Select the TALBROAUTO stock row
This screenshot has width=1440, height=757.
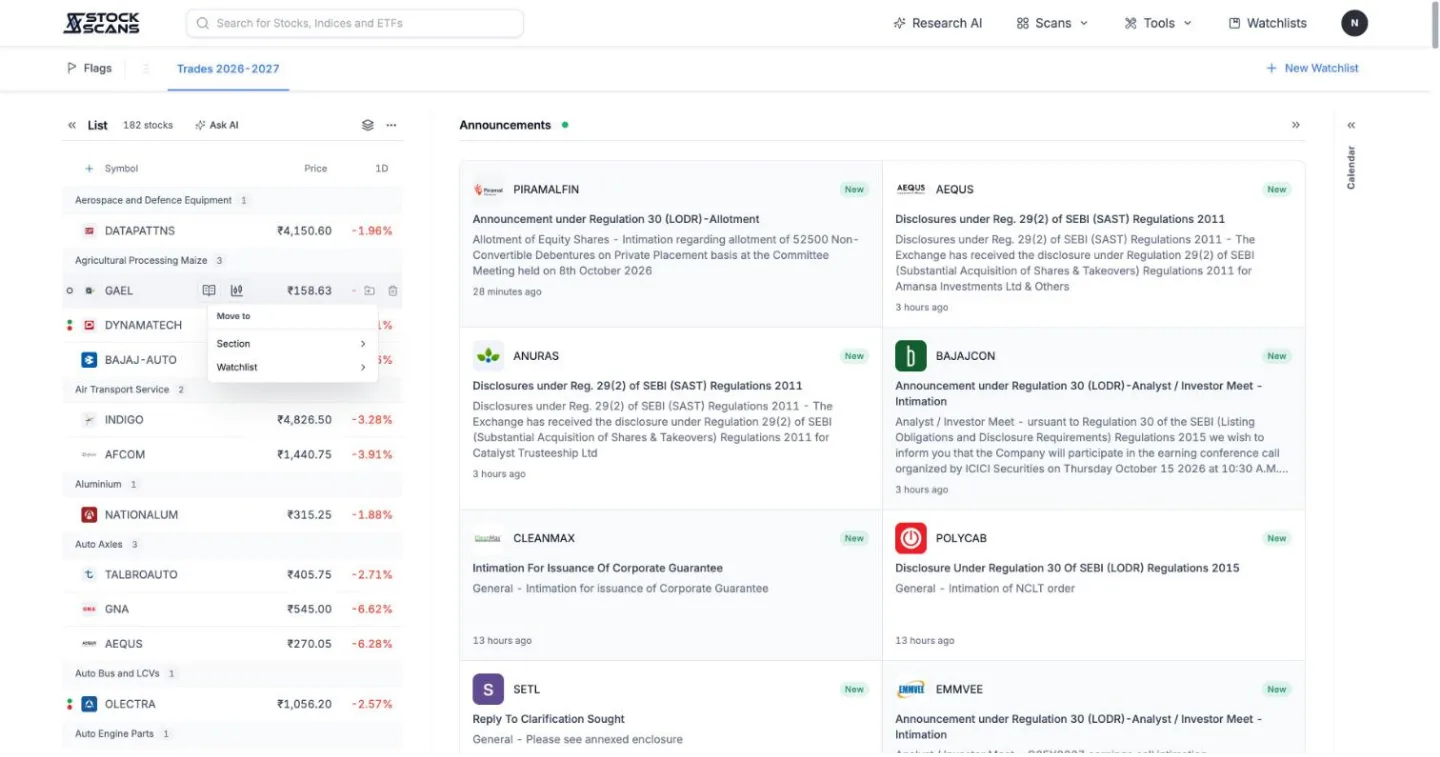233,575
